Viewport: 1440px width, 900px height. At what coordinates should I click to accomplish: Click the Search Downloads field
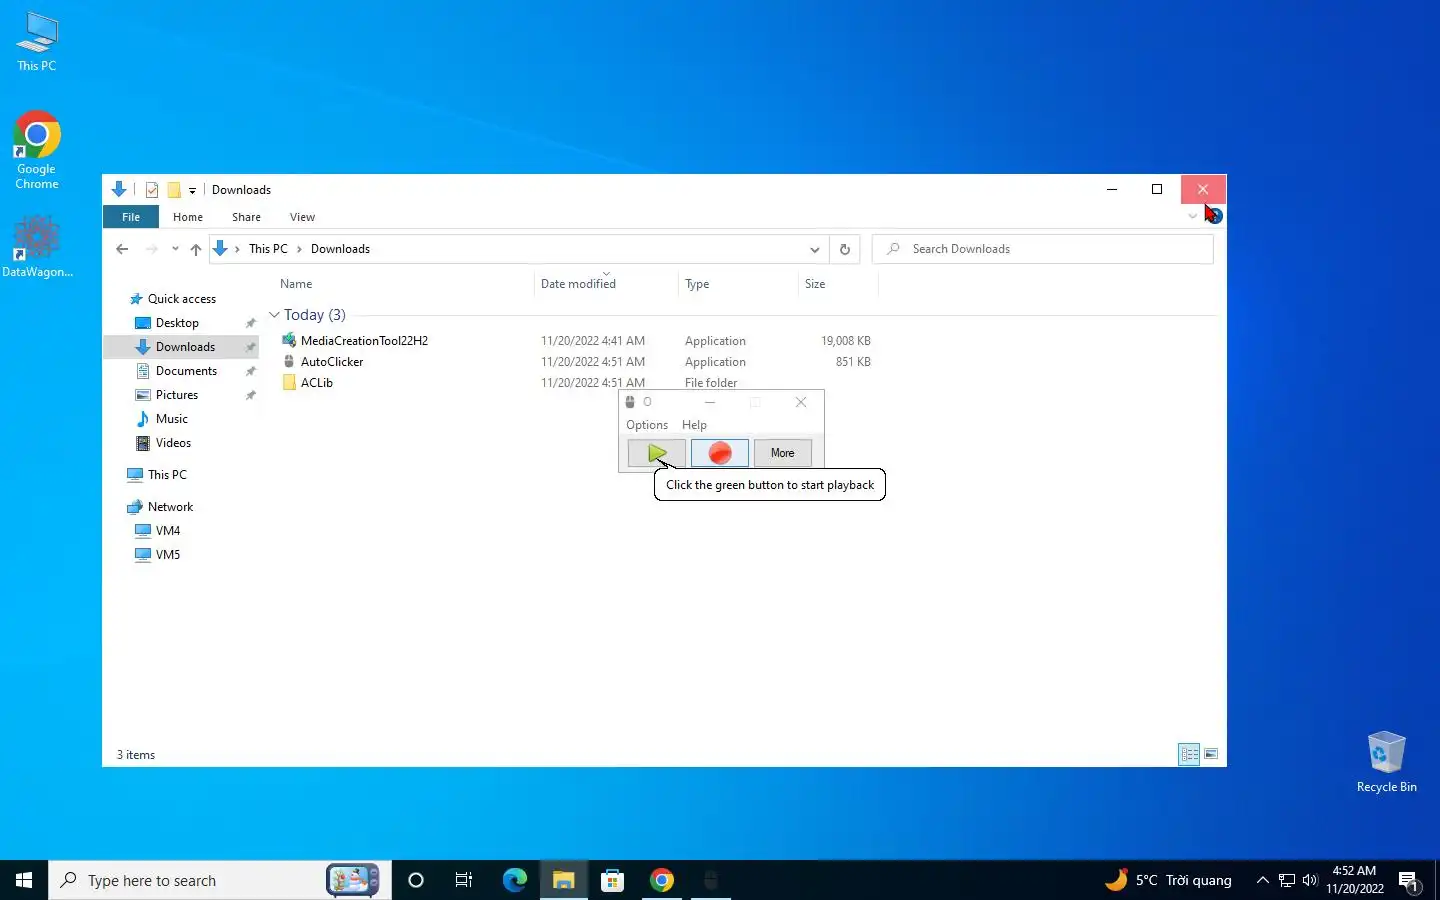[x=1043, y=249]
